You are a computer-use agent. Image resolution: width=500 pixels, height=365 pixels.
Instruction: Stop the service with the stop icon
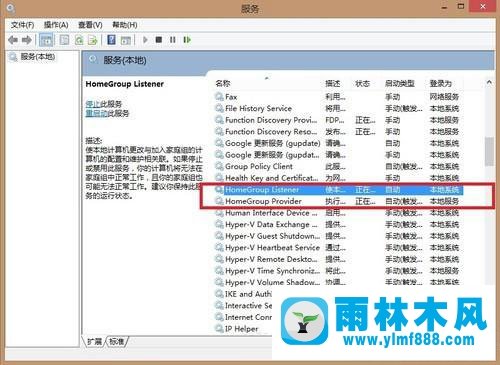[159, 40]
